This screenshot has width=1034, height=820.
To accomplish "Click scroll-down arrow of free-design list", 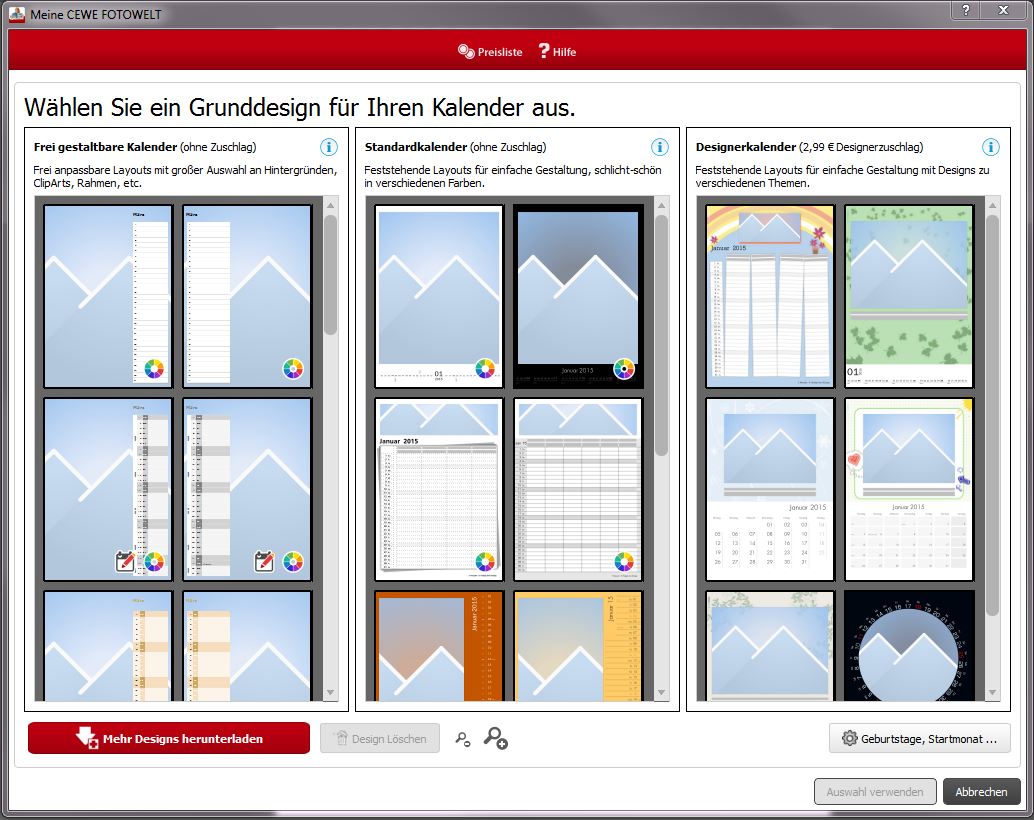I will tap(331, 693).
